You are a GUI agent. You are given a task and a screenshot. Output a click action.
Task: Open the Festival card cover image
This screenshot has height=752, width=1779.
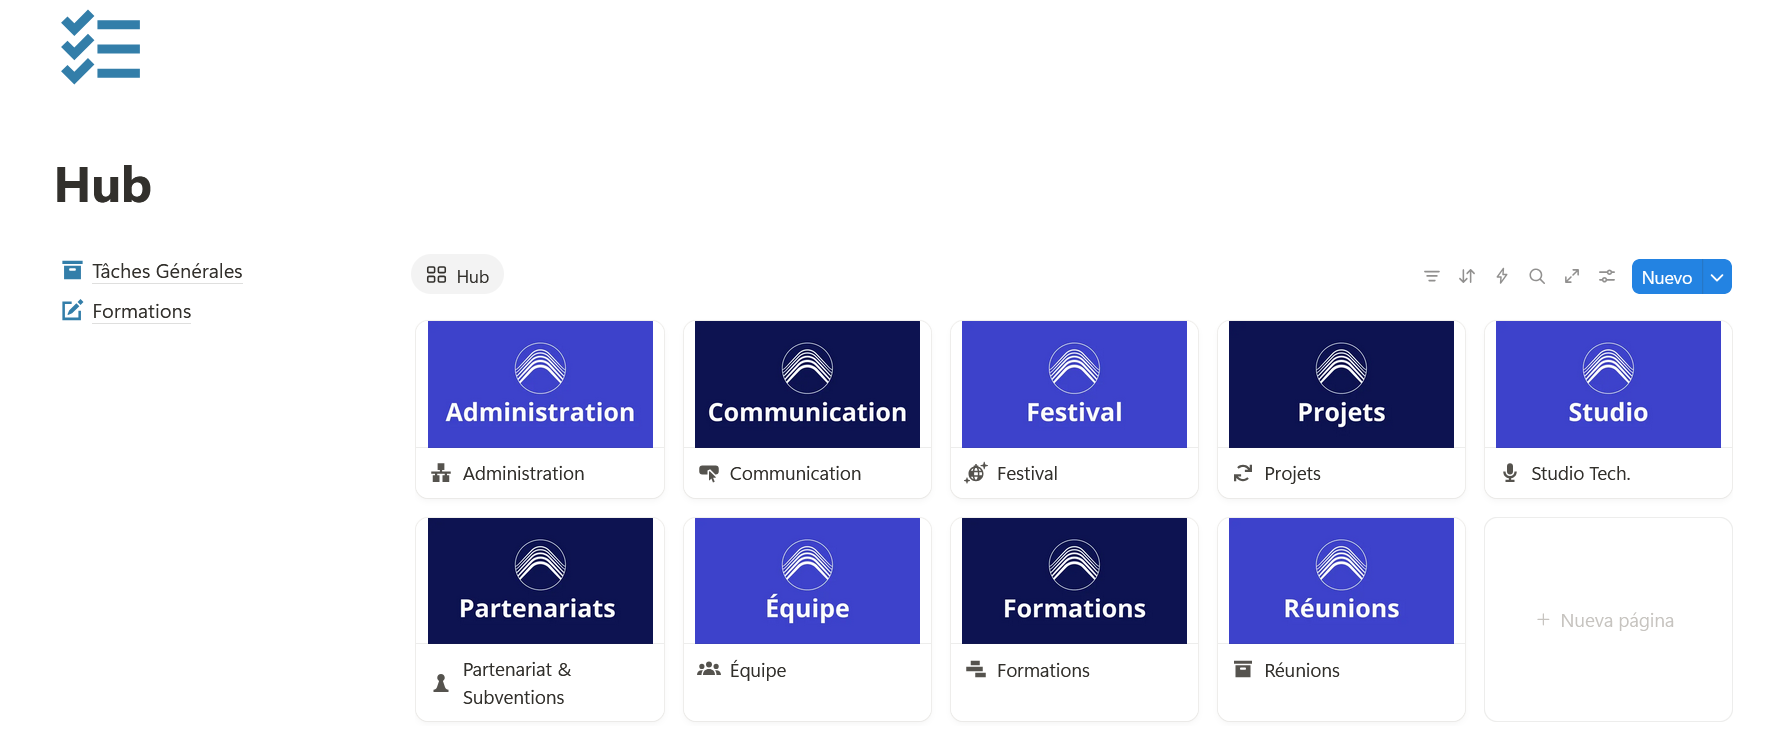1074,384
